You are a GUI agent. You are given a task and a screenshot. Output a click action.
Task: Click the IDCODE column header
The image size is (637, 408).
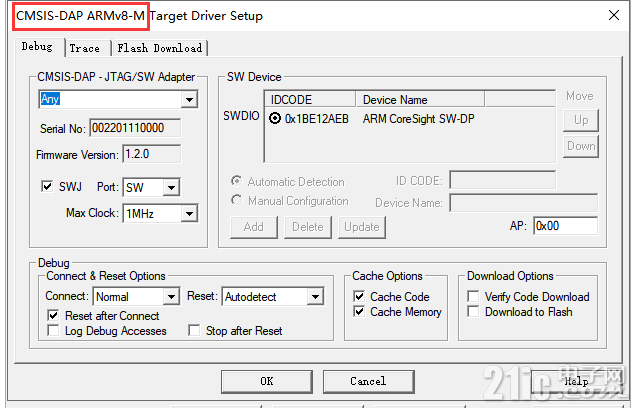pos(310,100)
